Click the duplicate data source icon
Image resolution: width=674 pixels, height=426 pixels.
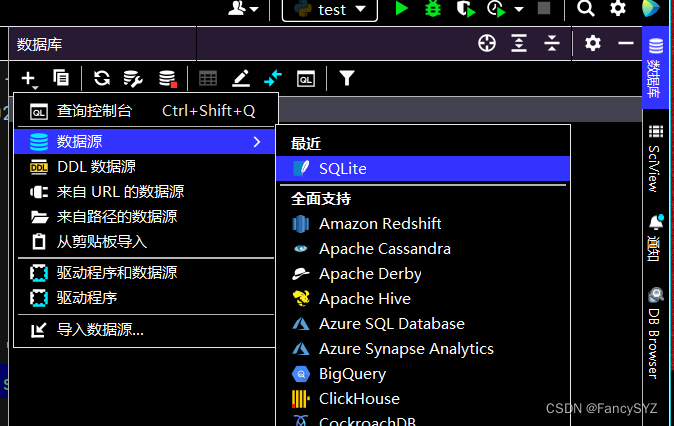coord(61,78)
